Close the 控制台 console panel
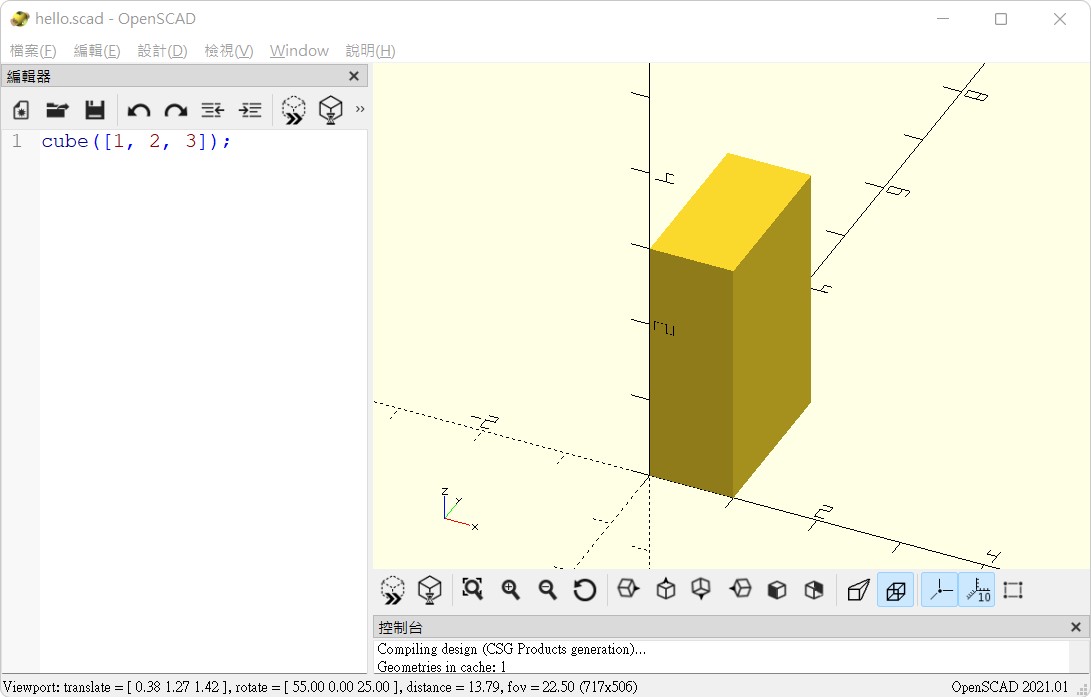Image resolution: width=1091 pixels, height=697 pixels. click(x=1076, y=627)
